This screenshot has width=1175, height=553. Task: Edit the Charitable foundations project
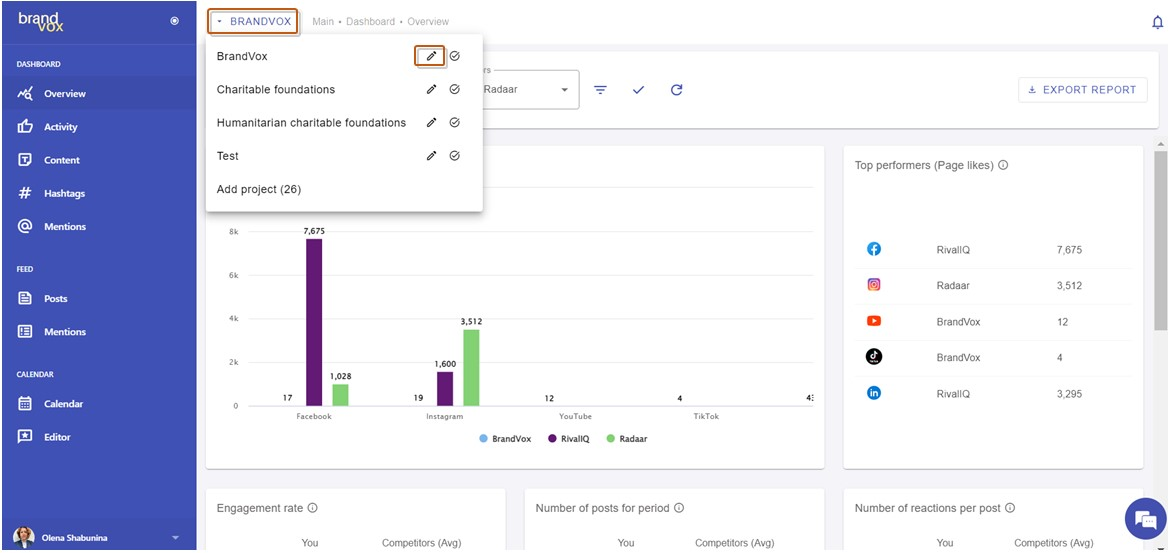coord(431,89)
